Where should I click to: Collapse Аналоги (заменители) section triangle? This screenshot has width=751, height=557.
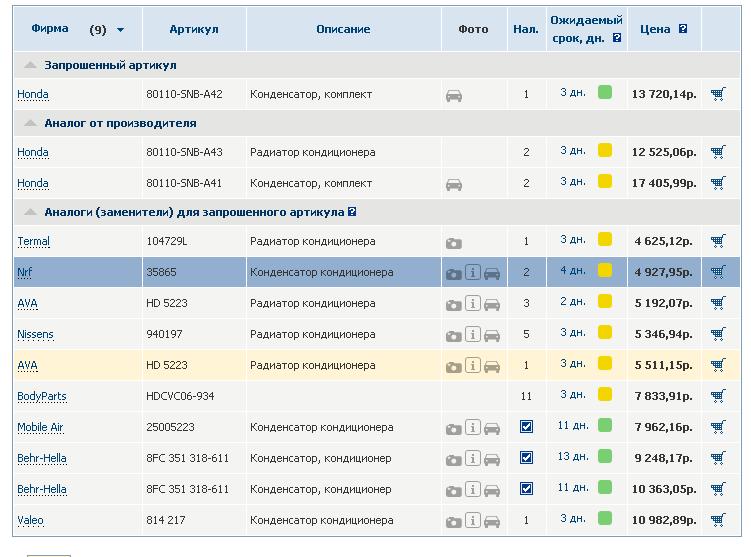tap(30, 212)
